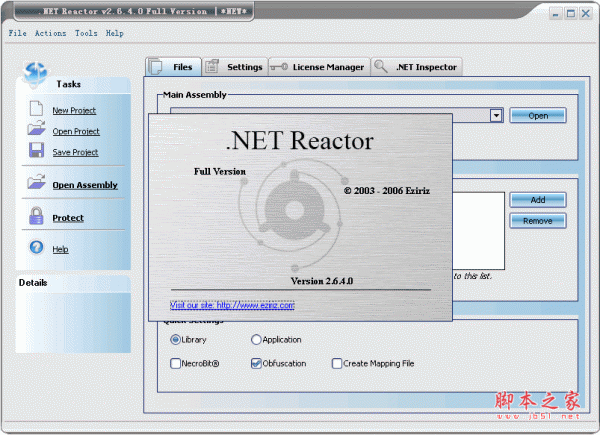Click the Add button
Viewport: 600px width, 435px height.
538,200
